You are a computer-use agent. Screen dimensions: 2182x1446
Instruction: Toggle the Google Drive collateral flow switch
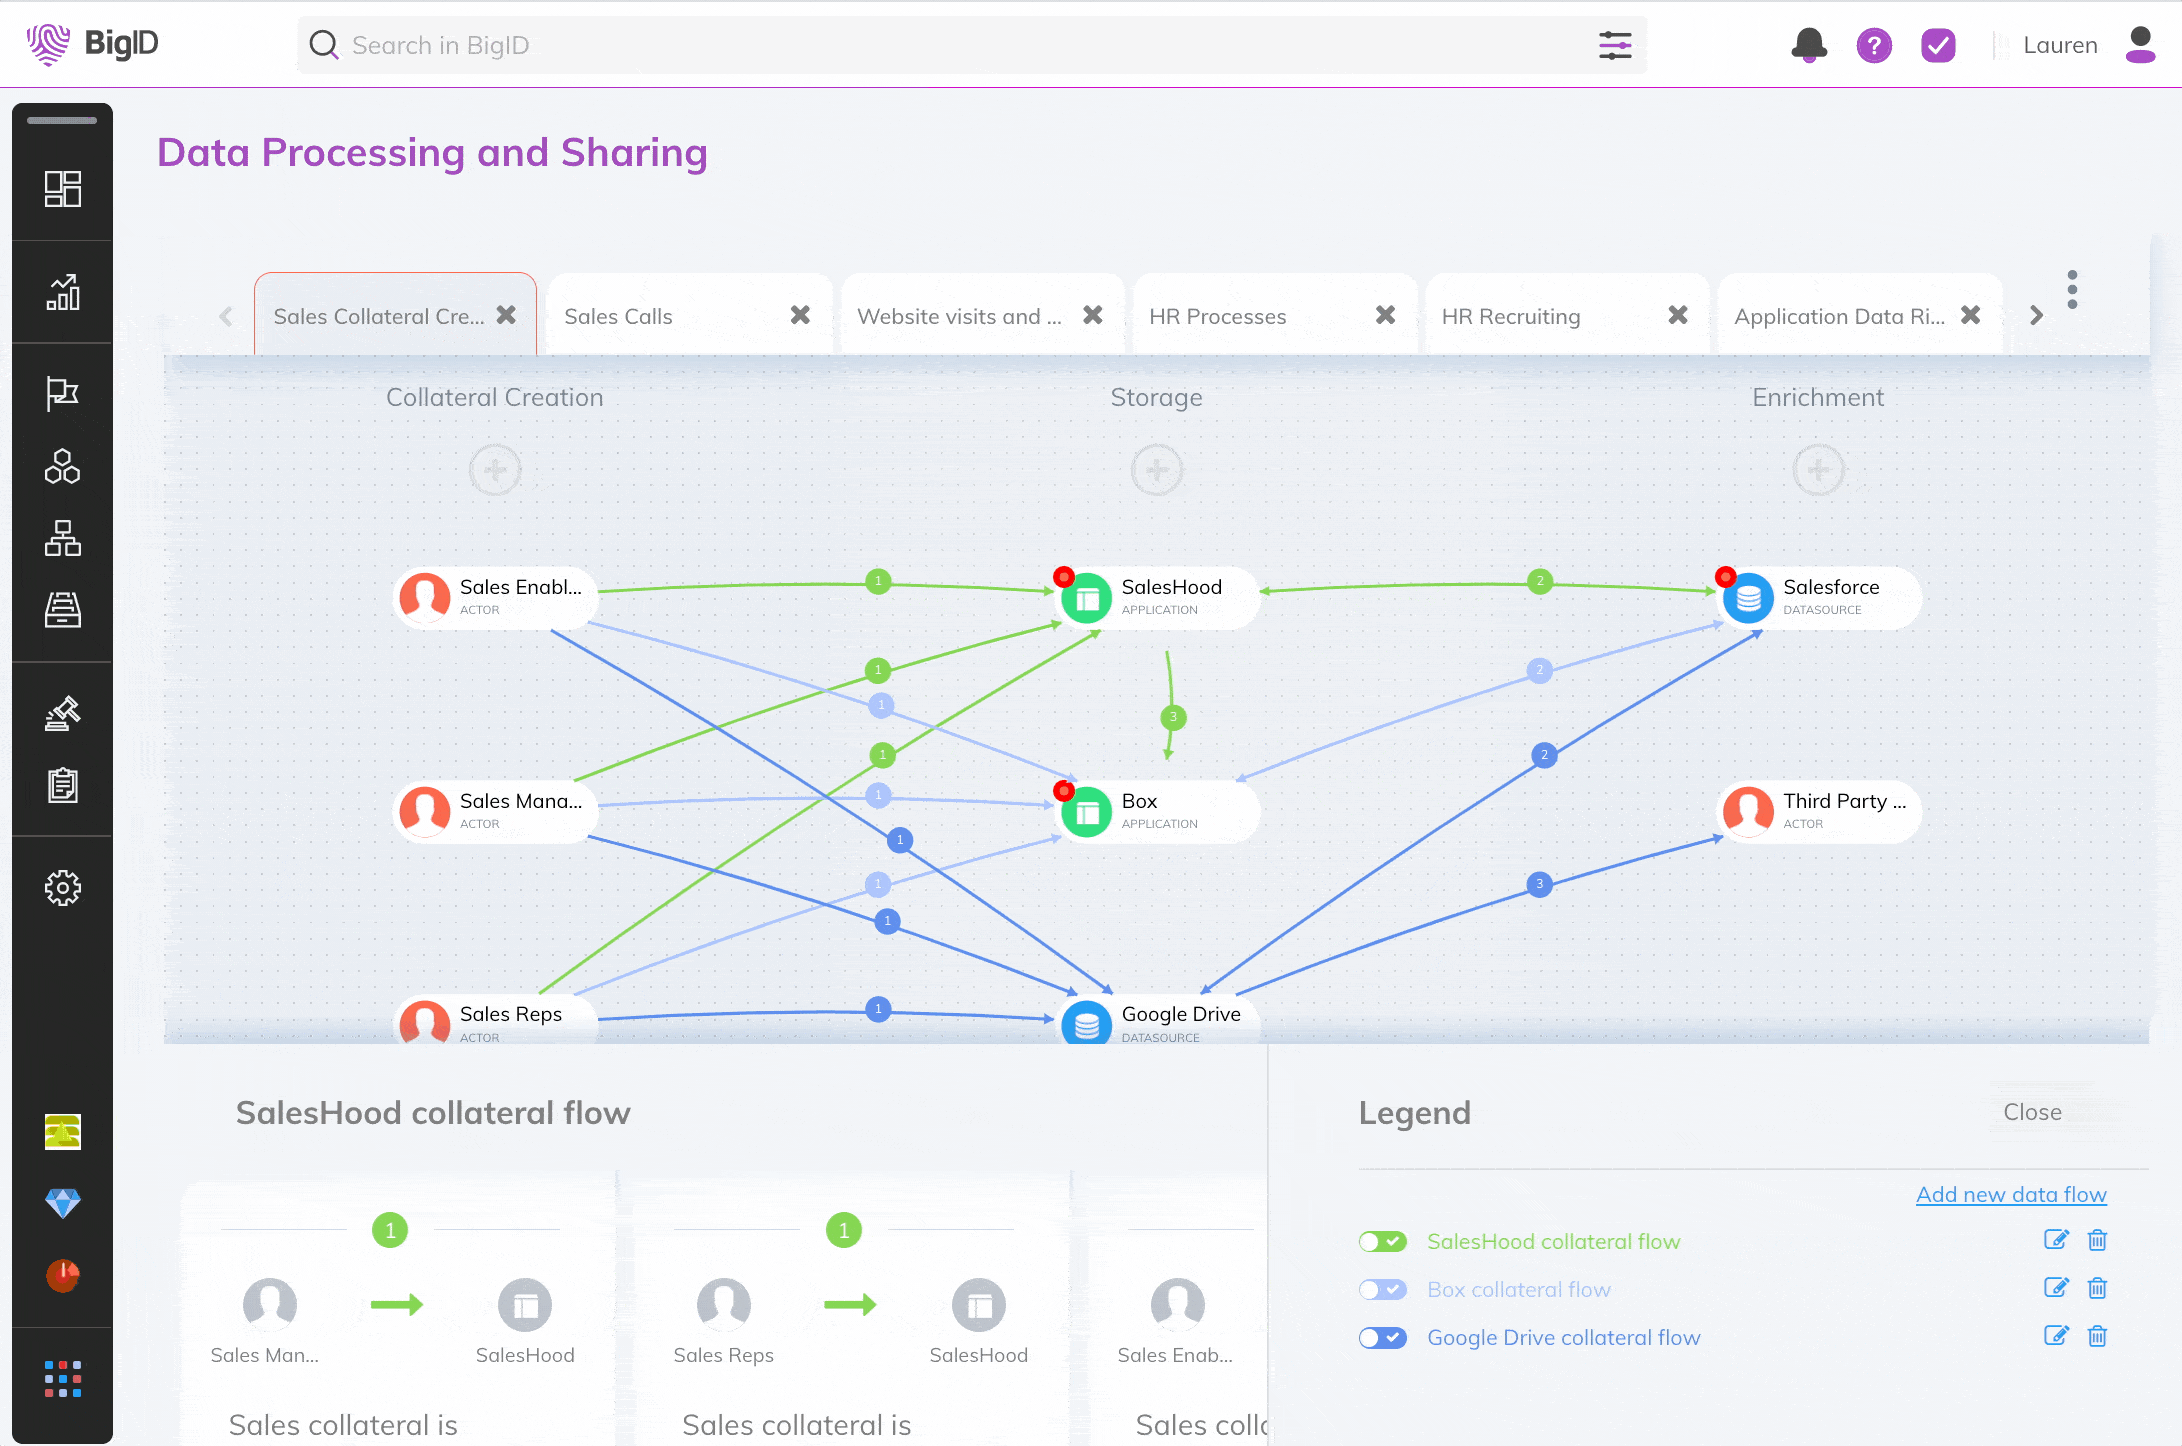(x=1382, y=1337)
